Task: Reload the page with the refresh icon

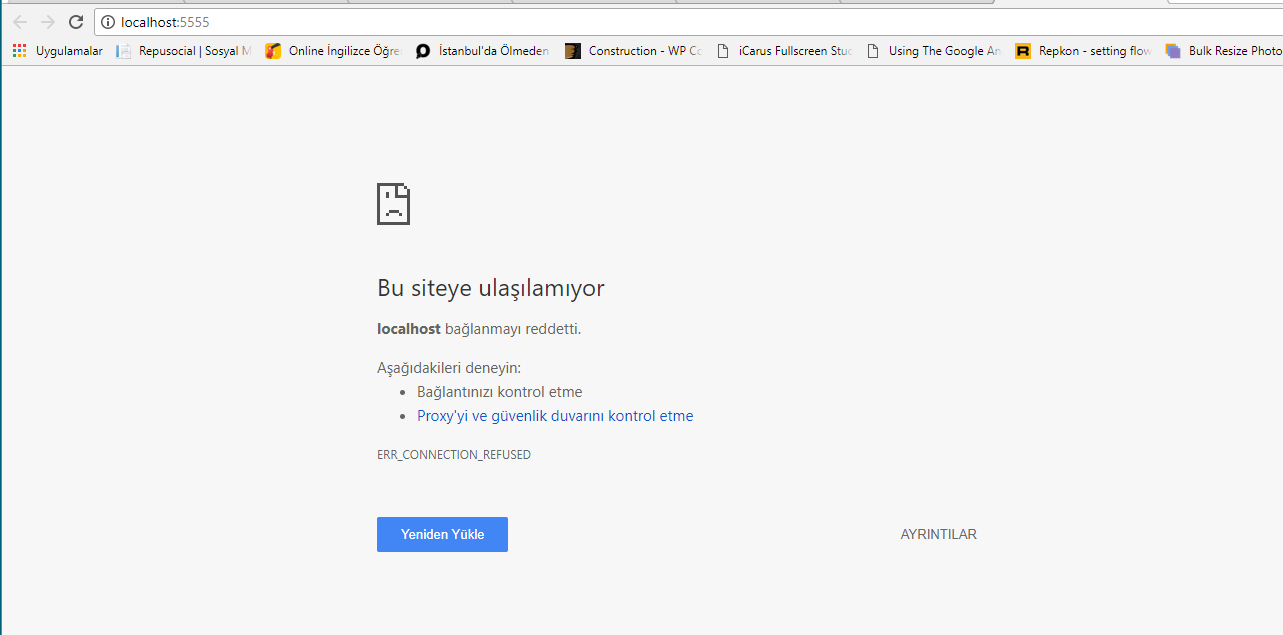Action: tap(76, 22)
